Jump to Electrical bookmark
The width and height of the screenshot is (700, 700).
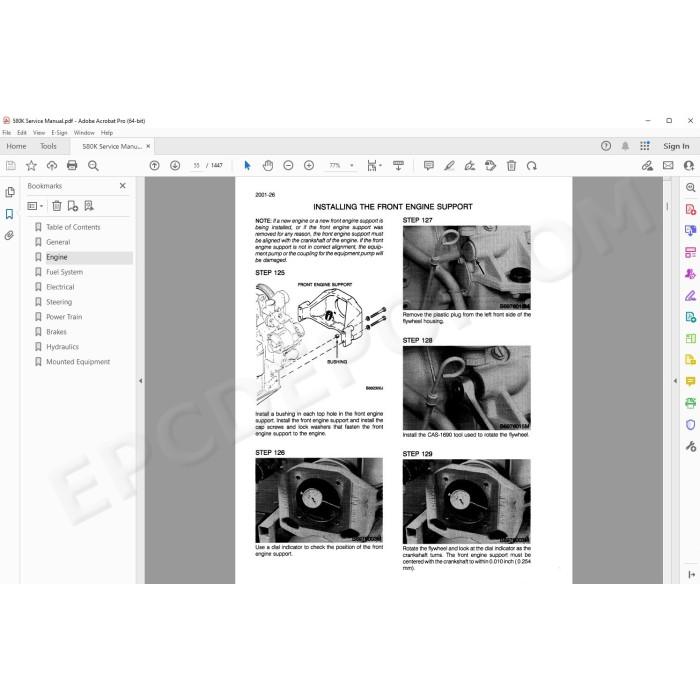[60, 287]
